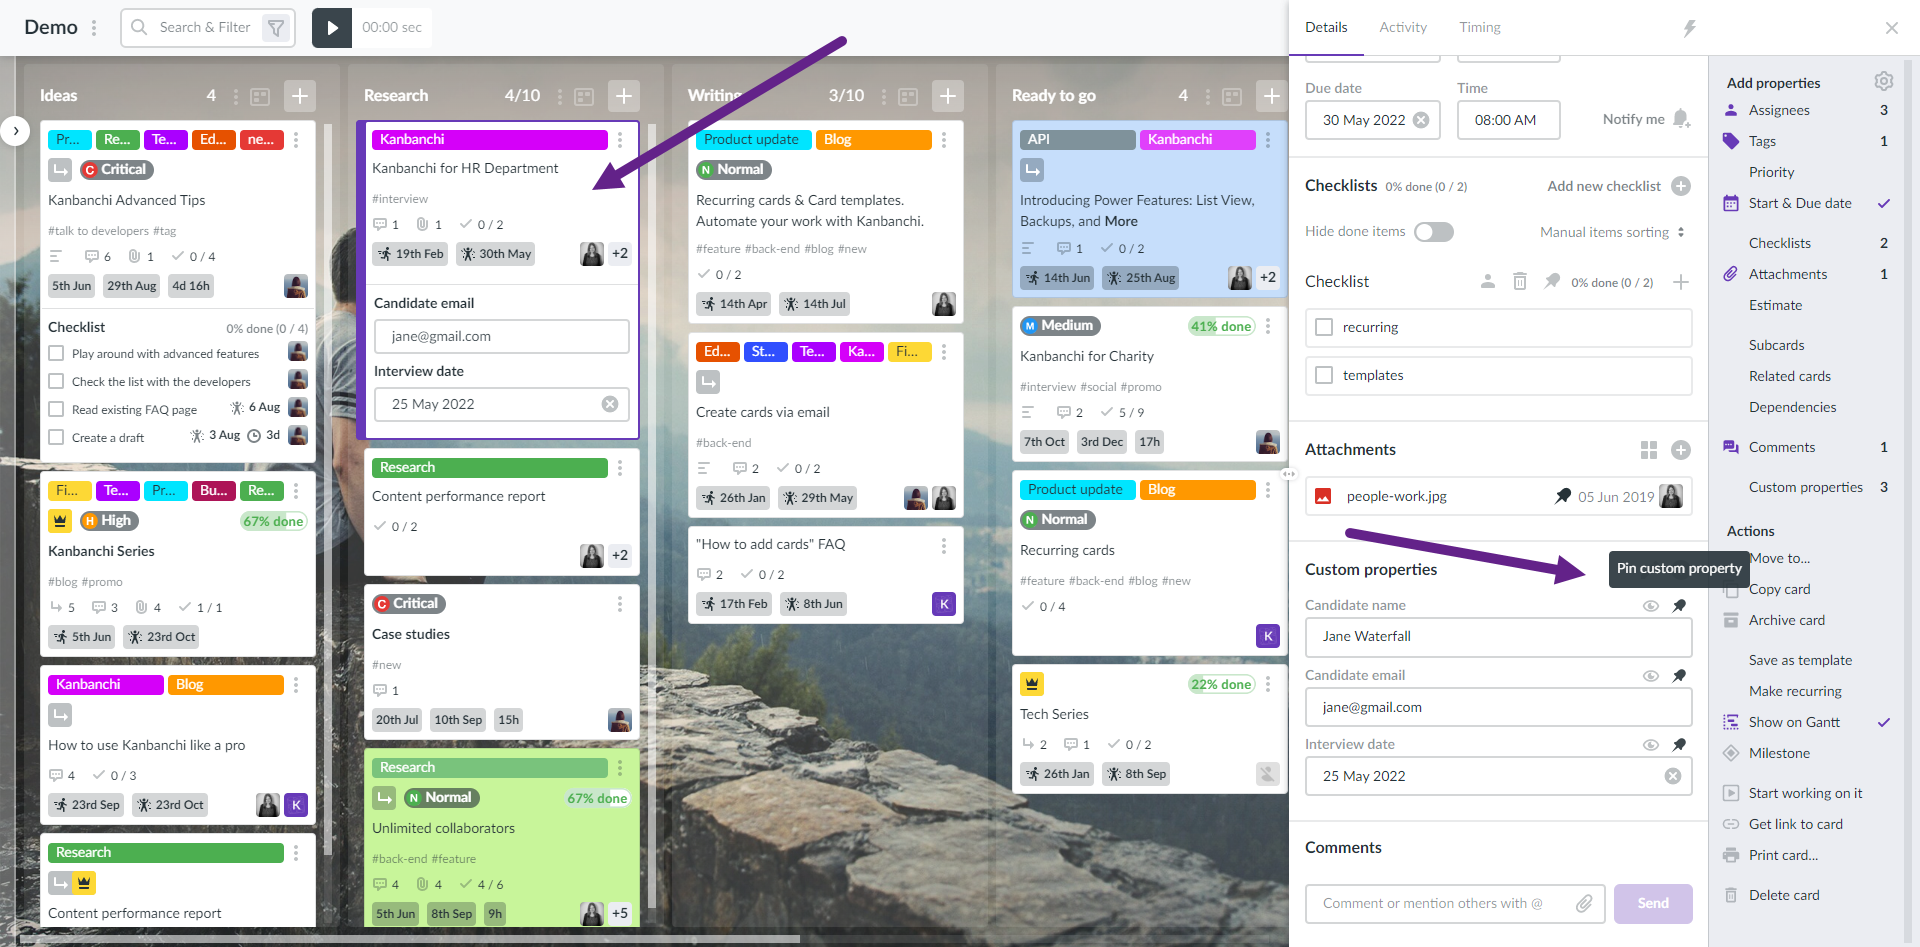
Task: Tick the "recurring" checklist item
Action: tap(1324, 327)
